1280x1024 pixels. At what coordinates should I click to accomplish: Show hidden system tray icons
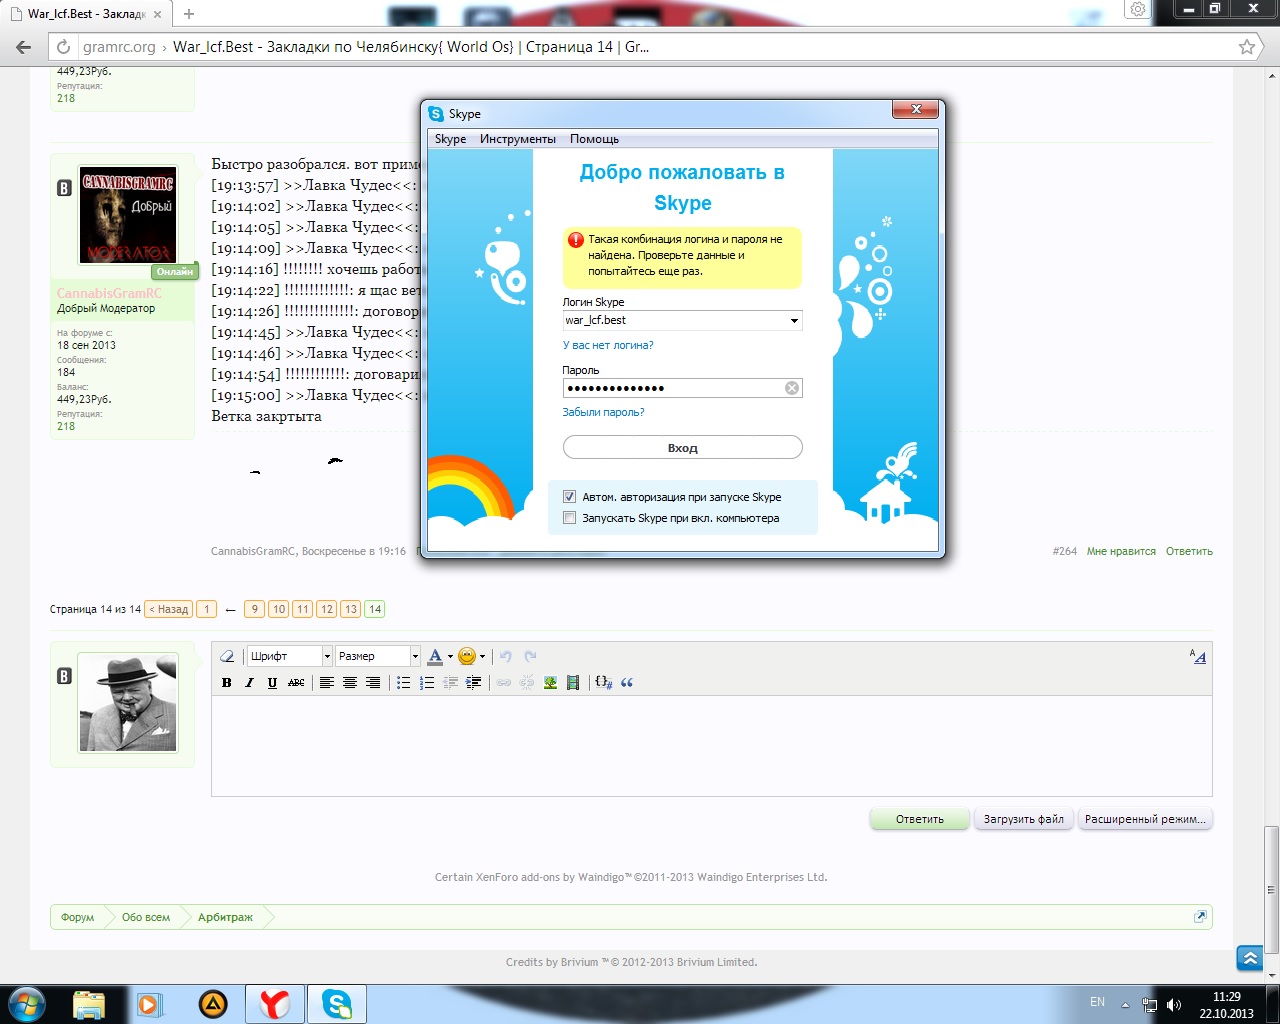(x=1126, y=1004)
